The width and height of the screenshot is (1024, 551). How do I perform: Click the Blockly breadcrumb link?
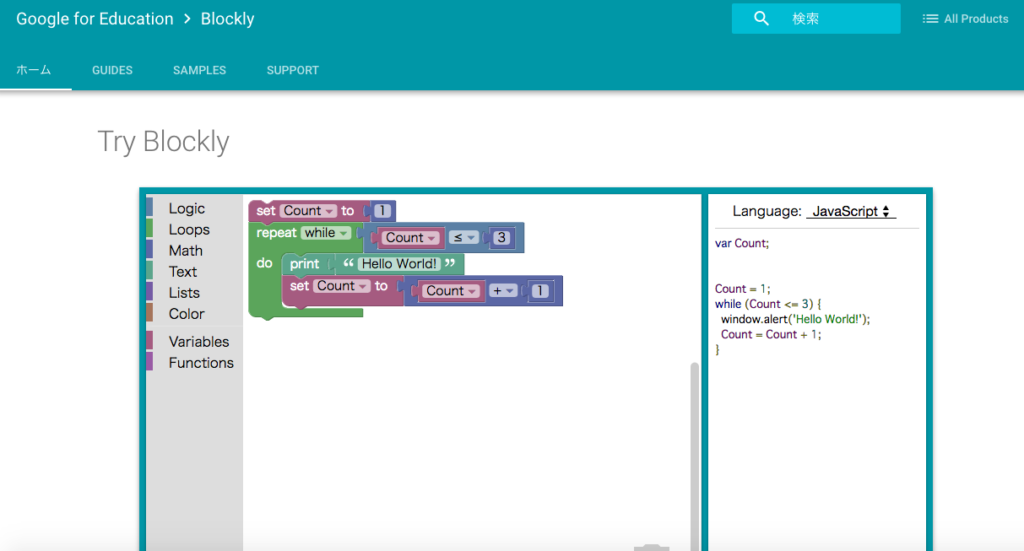tap(227, 19)
